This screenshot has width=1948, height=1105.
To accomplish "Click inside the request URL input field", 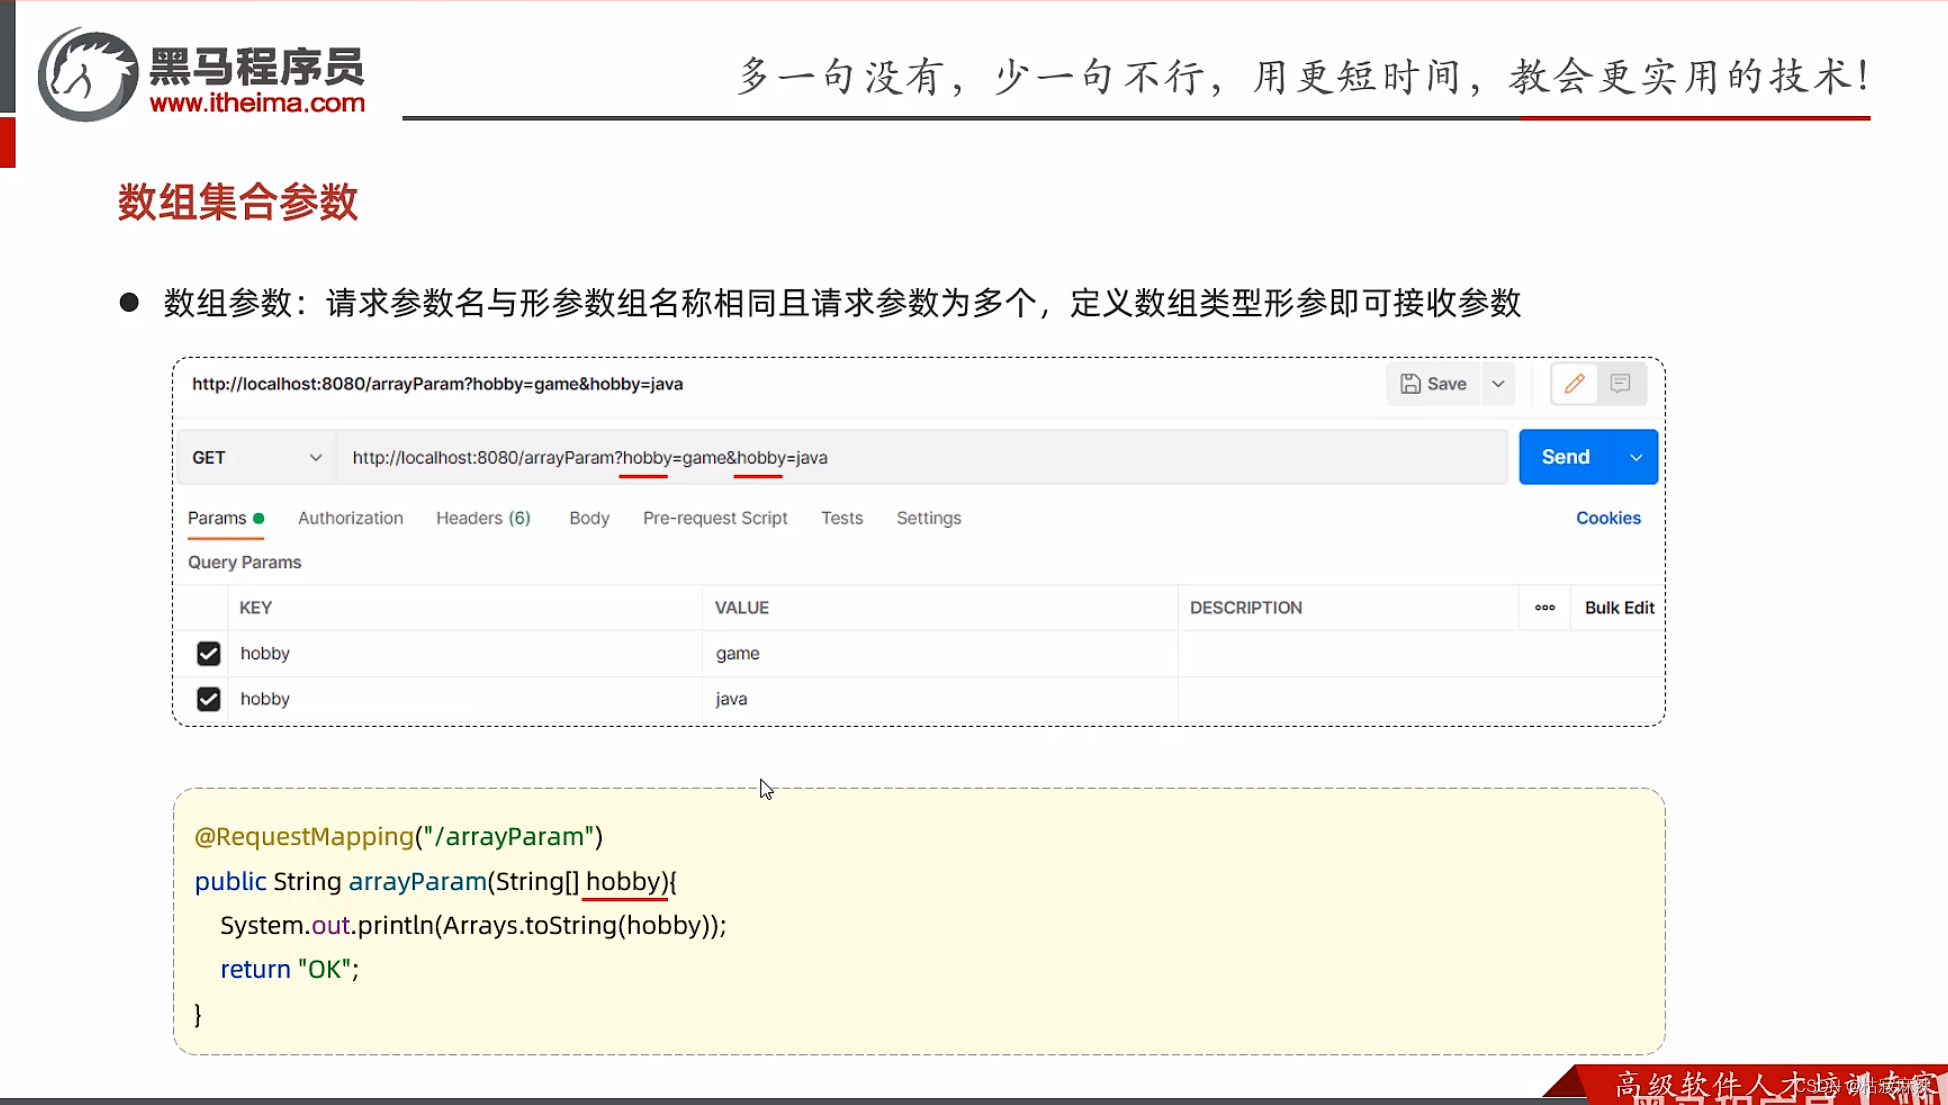I will point(900,457).
